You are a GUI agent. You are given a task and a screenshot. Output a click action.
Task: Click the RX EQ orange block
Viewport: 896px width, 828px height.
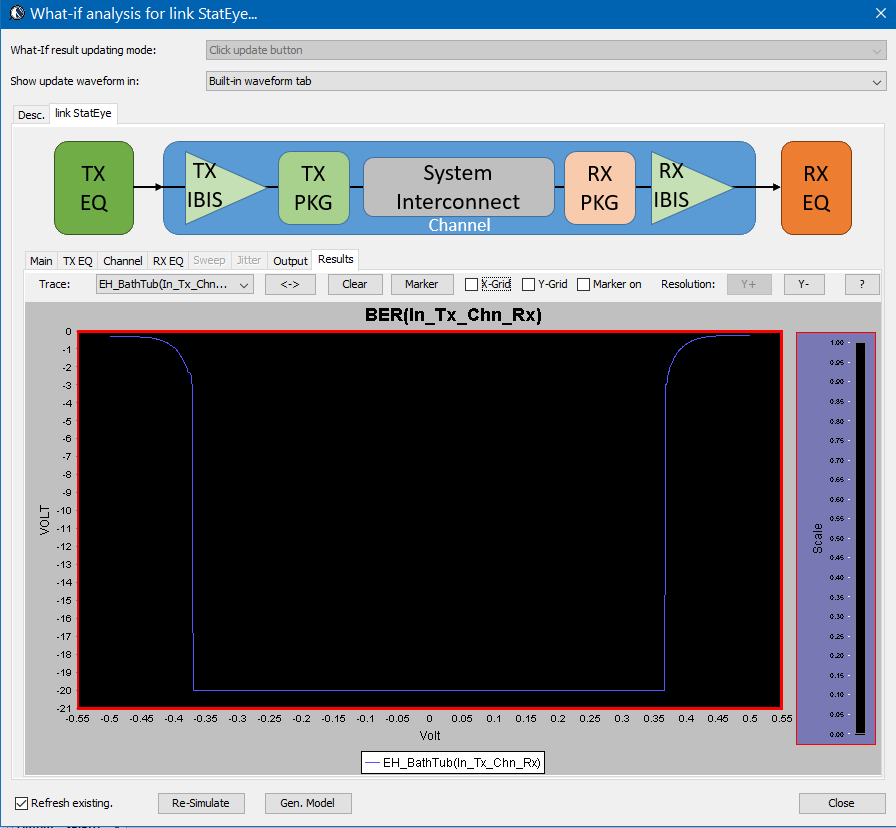click(x=816, y=187)
